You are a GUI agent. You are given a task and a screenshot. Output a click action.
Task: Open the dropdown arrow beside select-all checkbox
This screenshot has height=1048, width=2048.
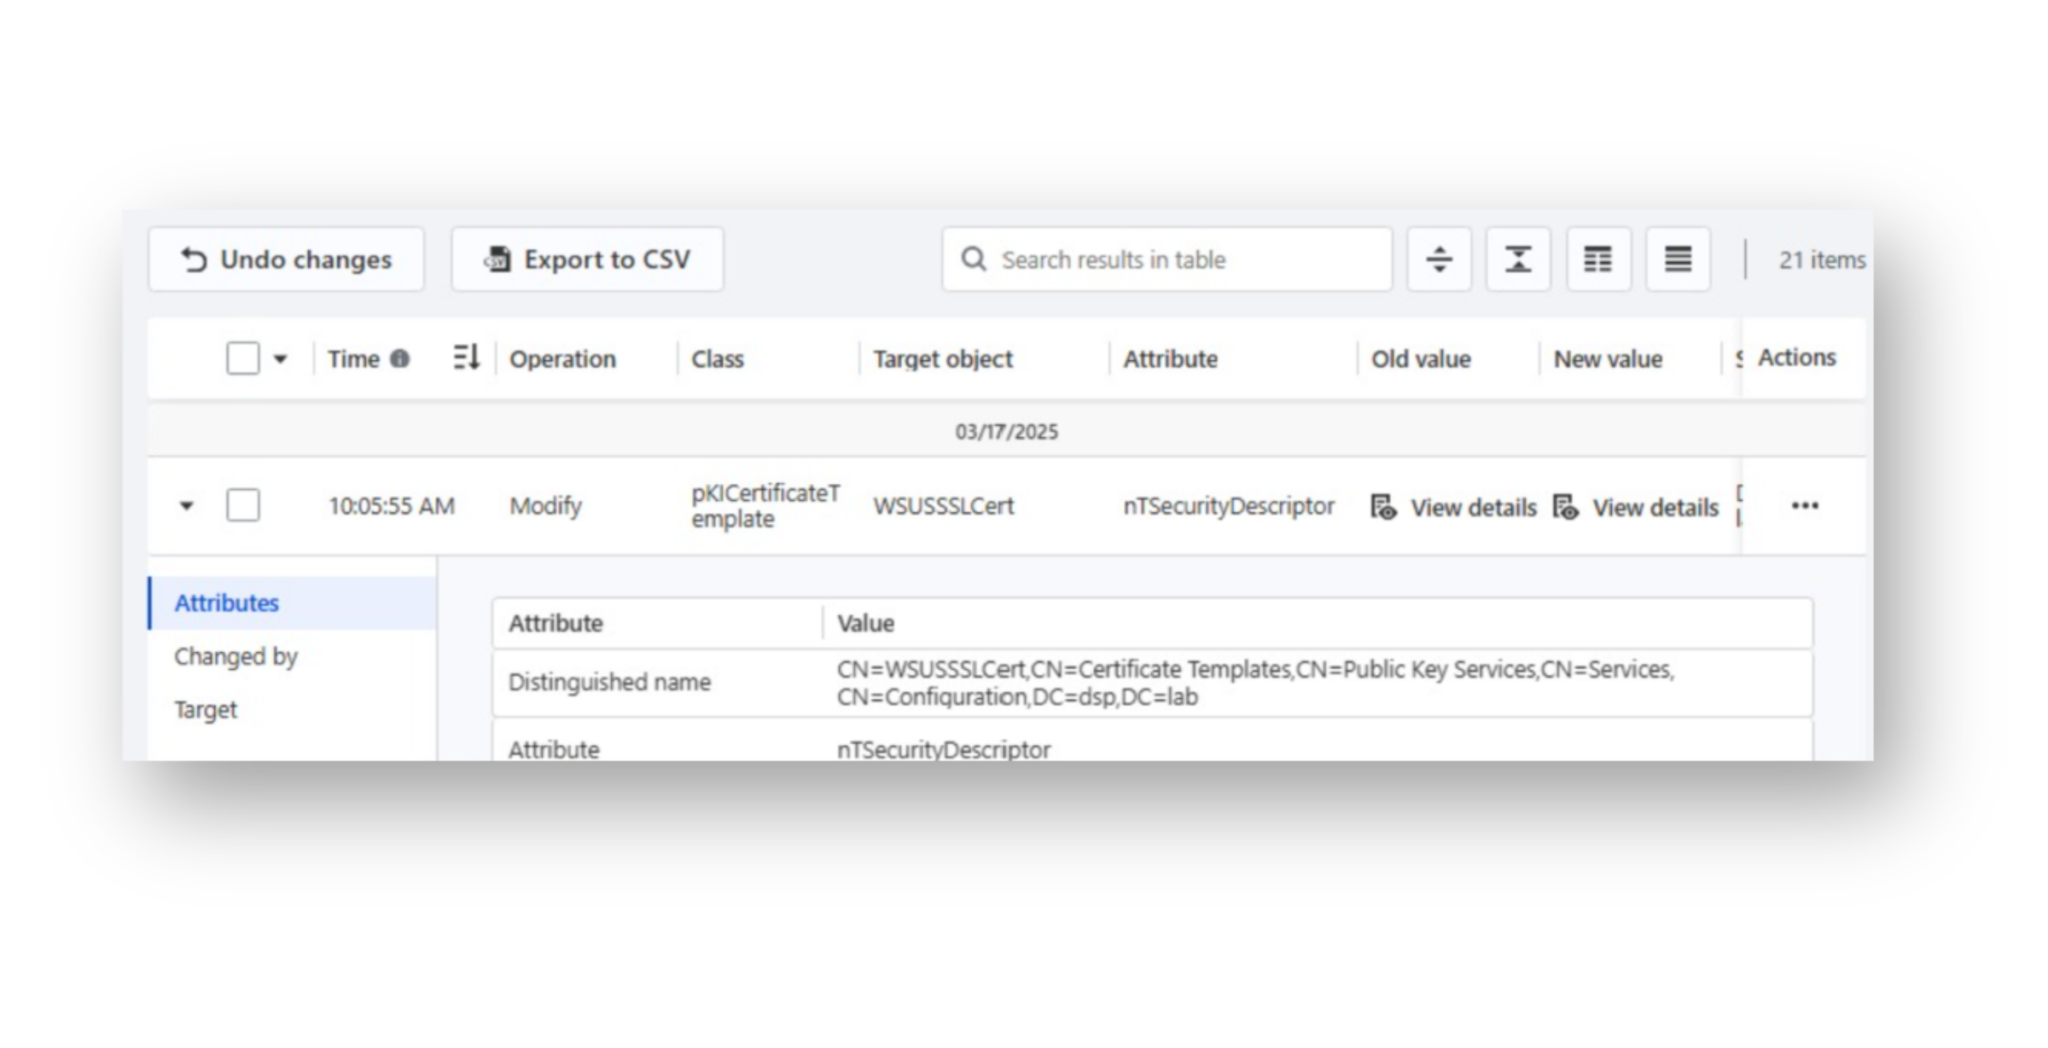[x=280, y=358]
